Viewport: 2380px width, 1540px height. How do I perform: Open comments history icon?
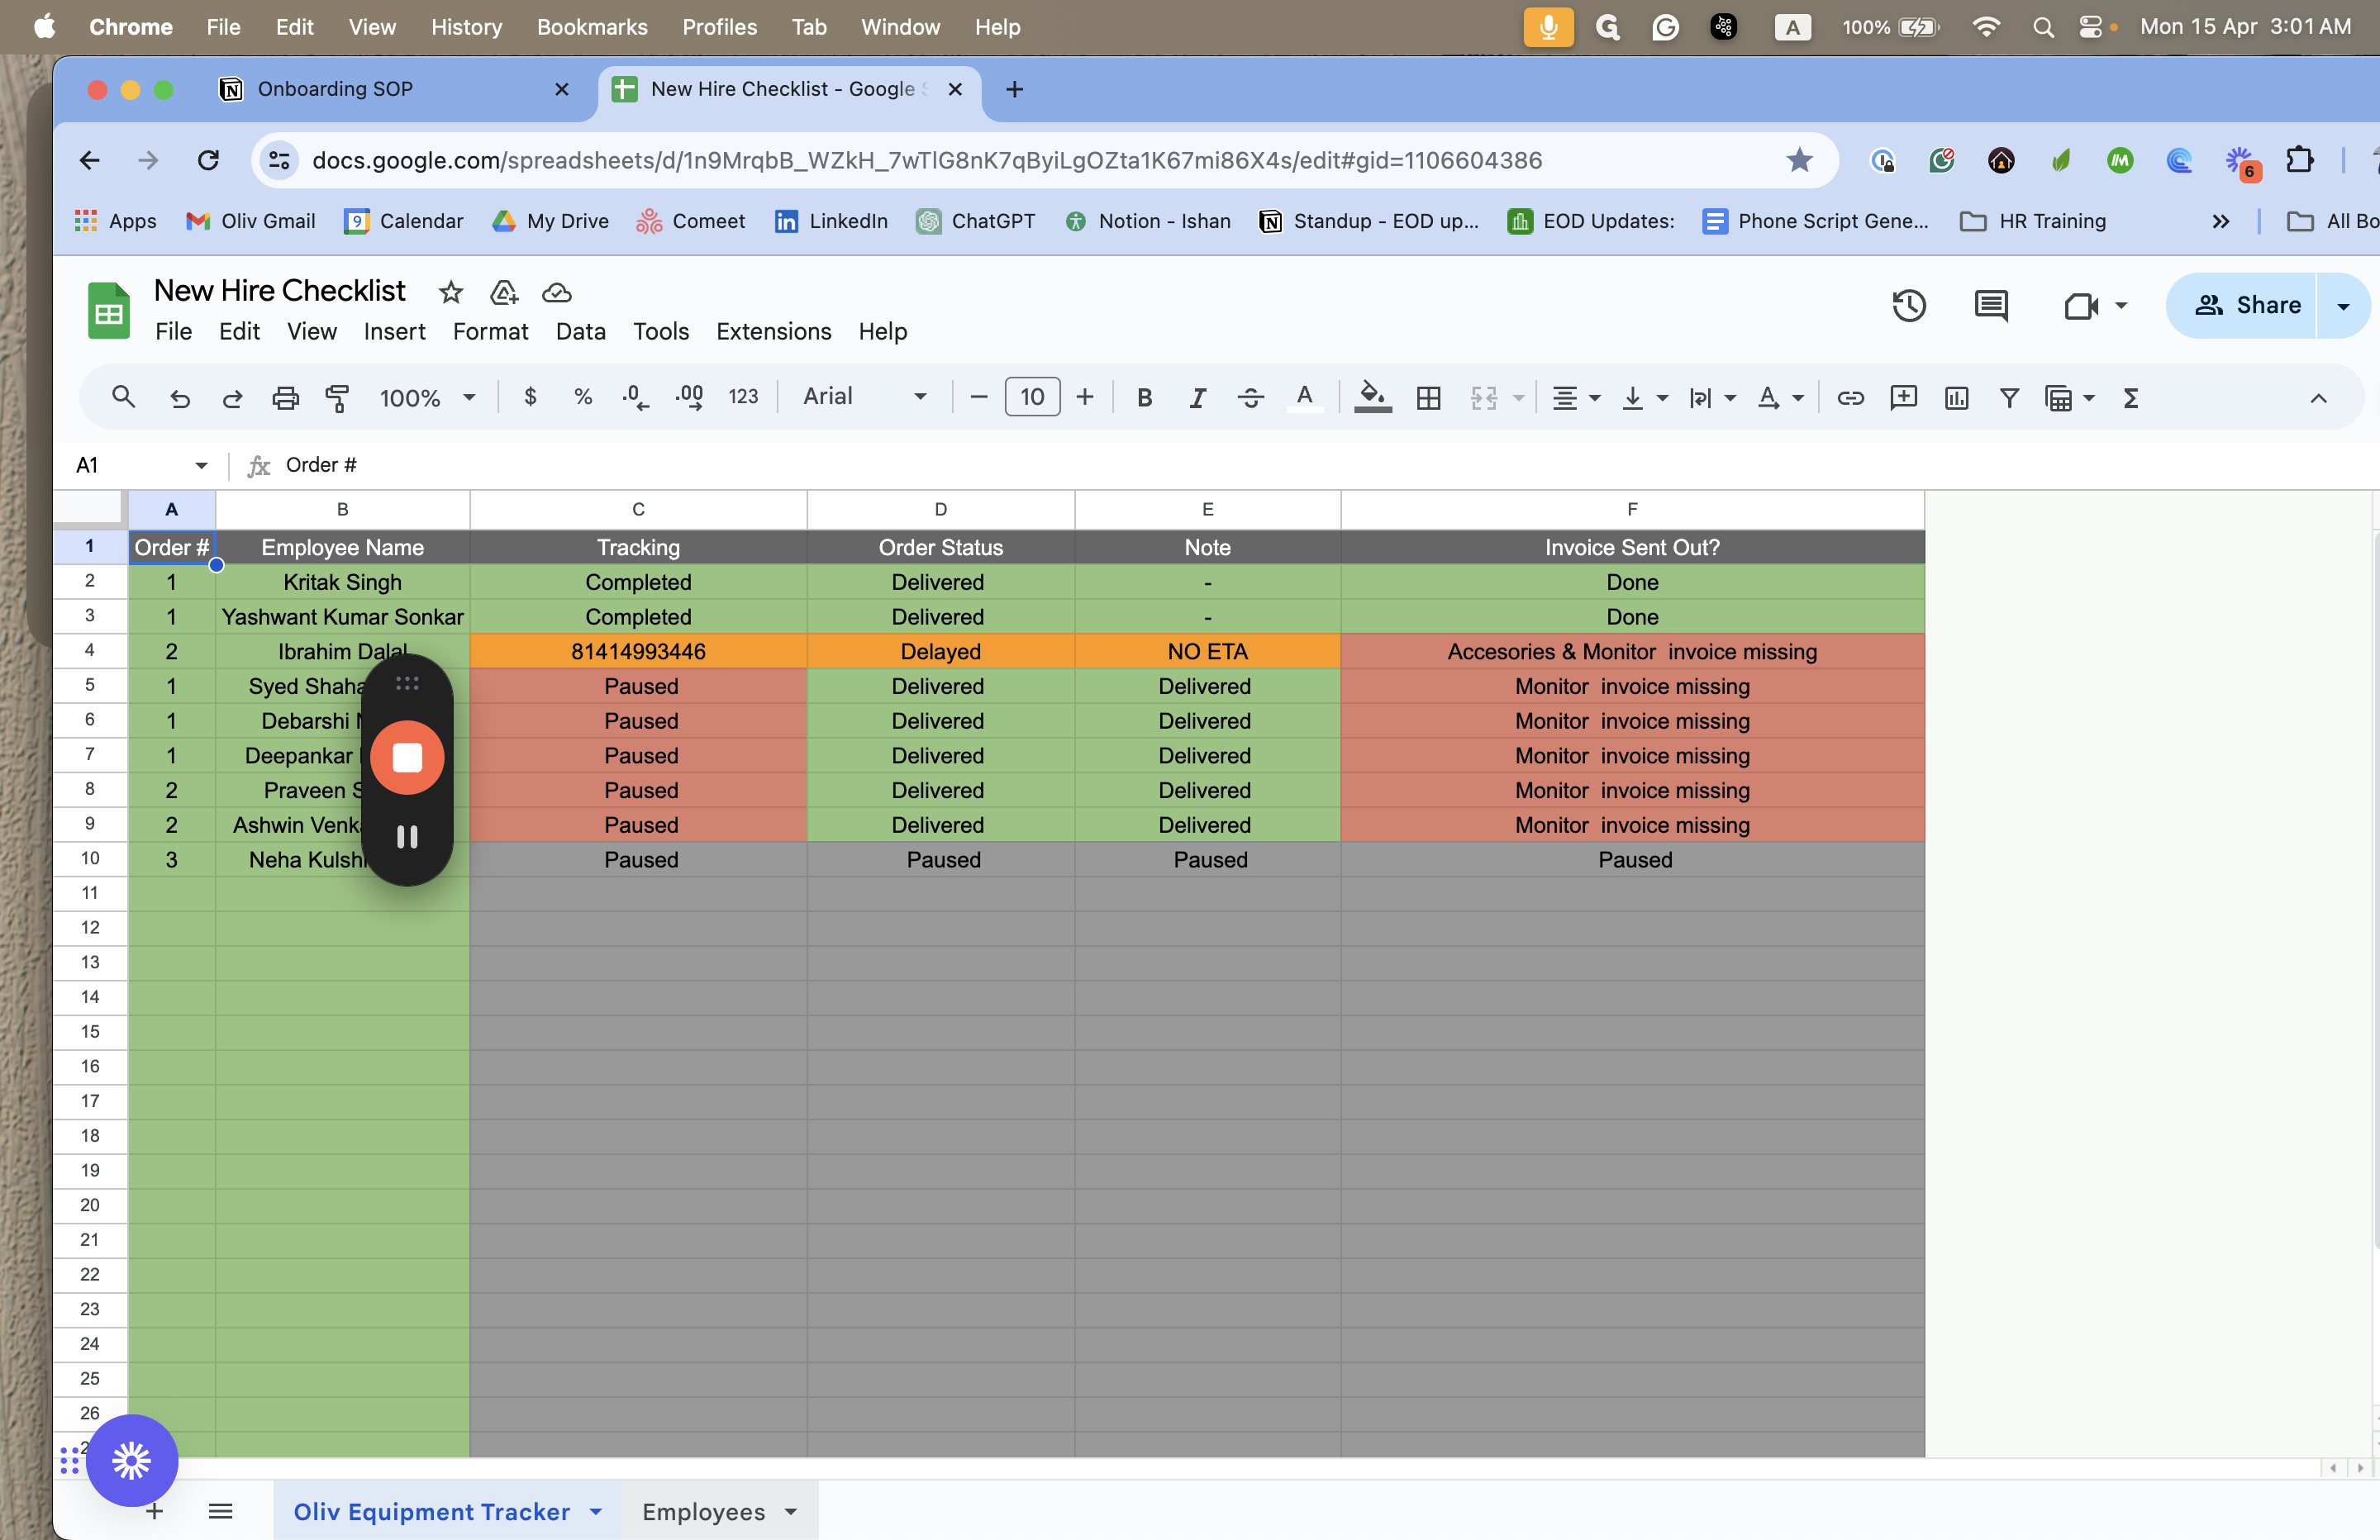(1990, 305)
